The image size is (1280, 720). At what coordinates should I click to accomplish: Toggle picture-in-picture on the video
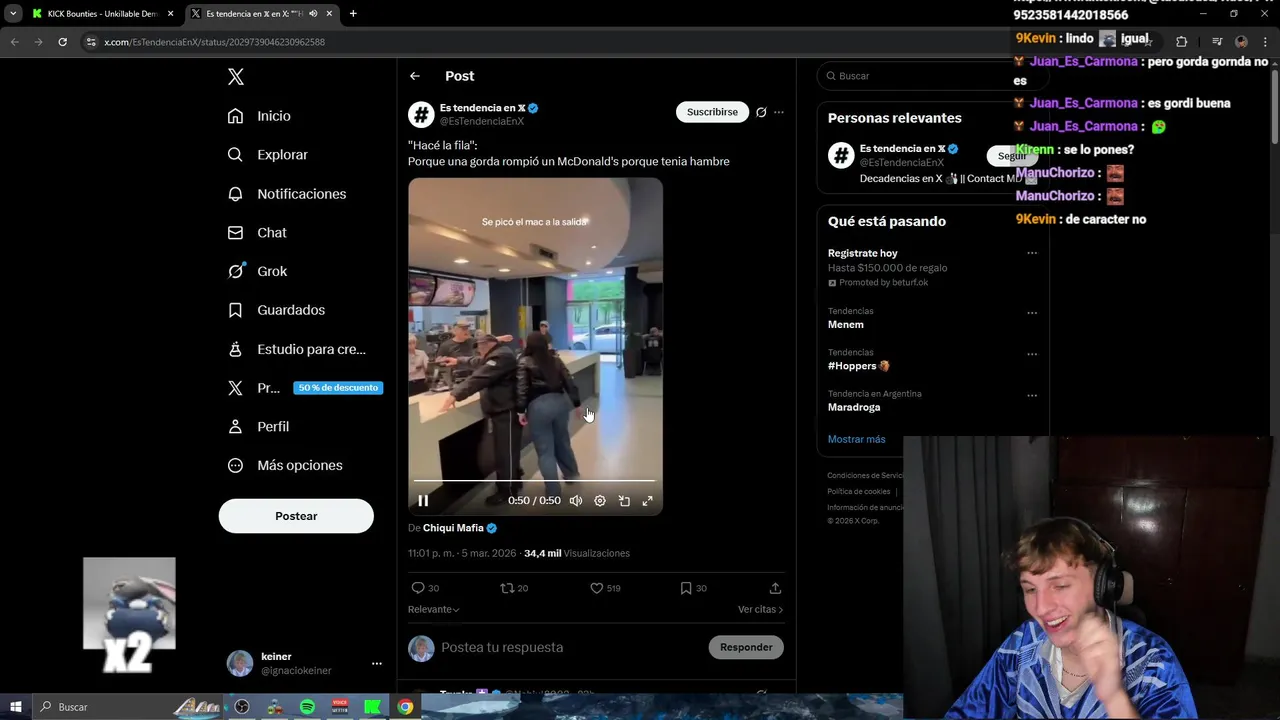pos(624,501)
